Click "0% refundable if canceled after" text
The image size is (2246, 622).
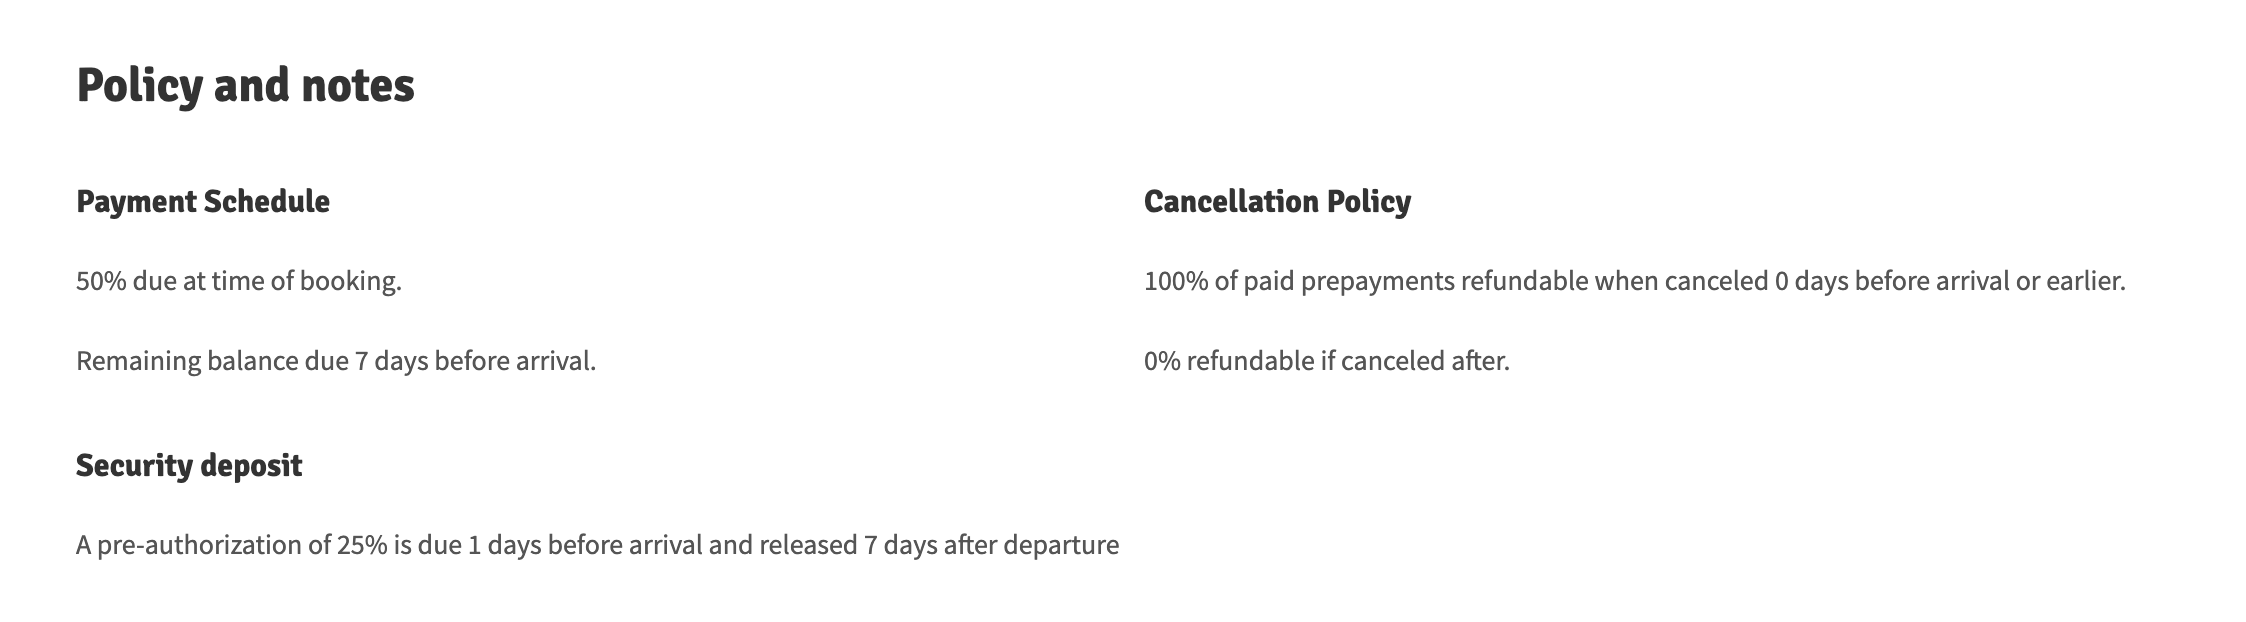click(x=1326, y=361)
